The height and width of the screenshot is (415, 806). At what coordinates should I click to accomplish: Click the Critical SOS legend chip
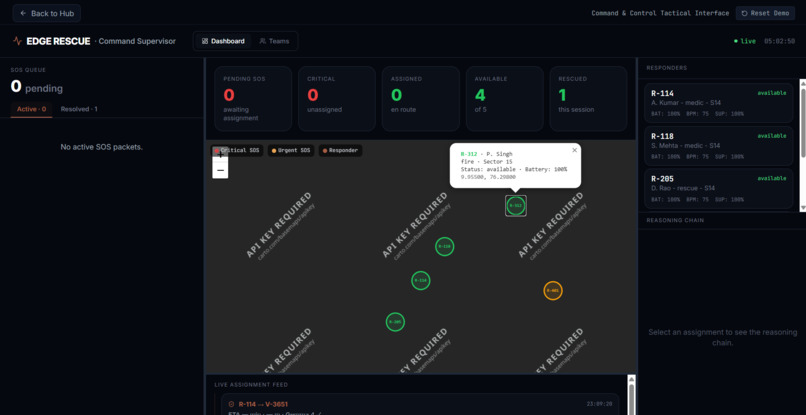pos(237,151)
